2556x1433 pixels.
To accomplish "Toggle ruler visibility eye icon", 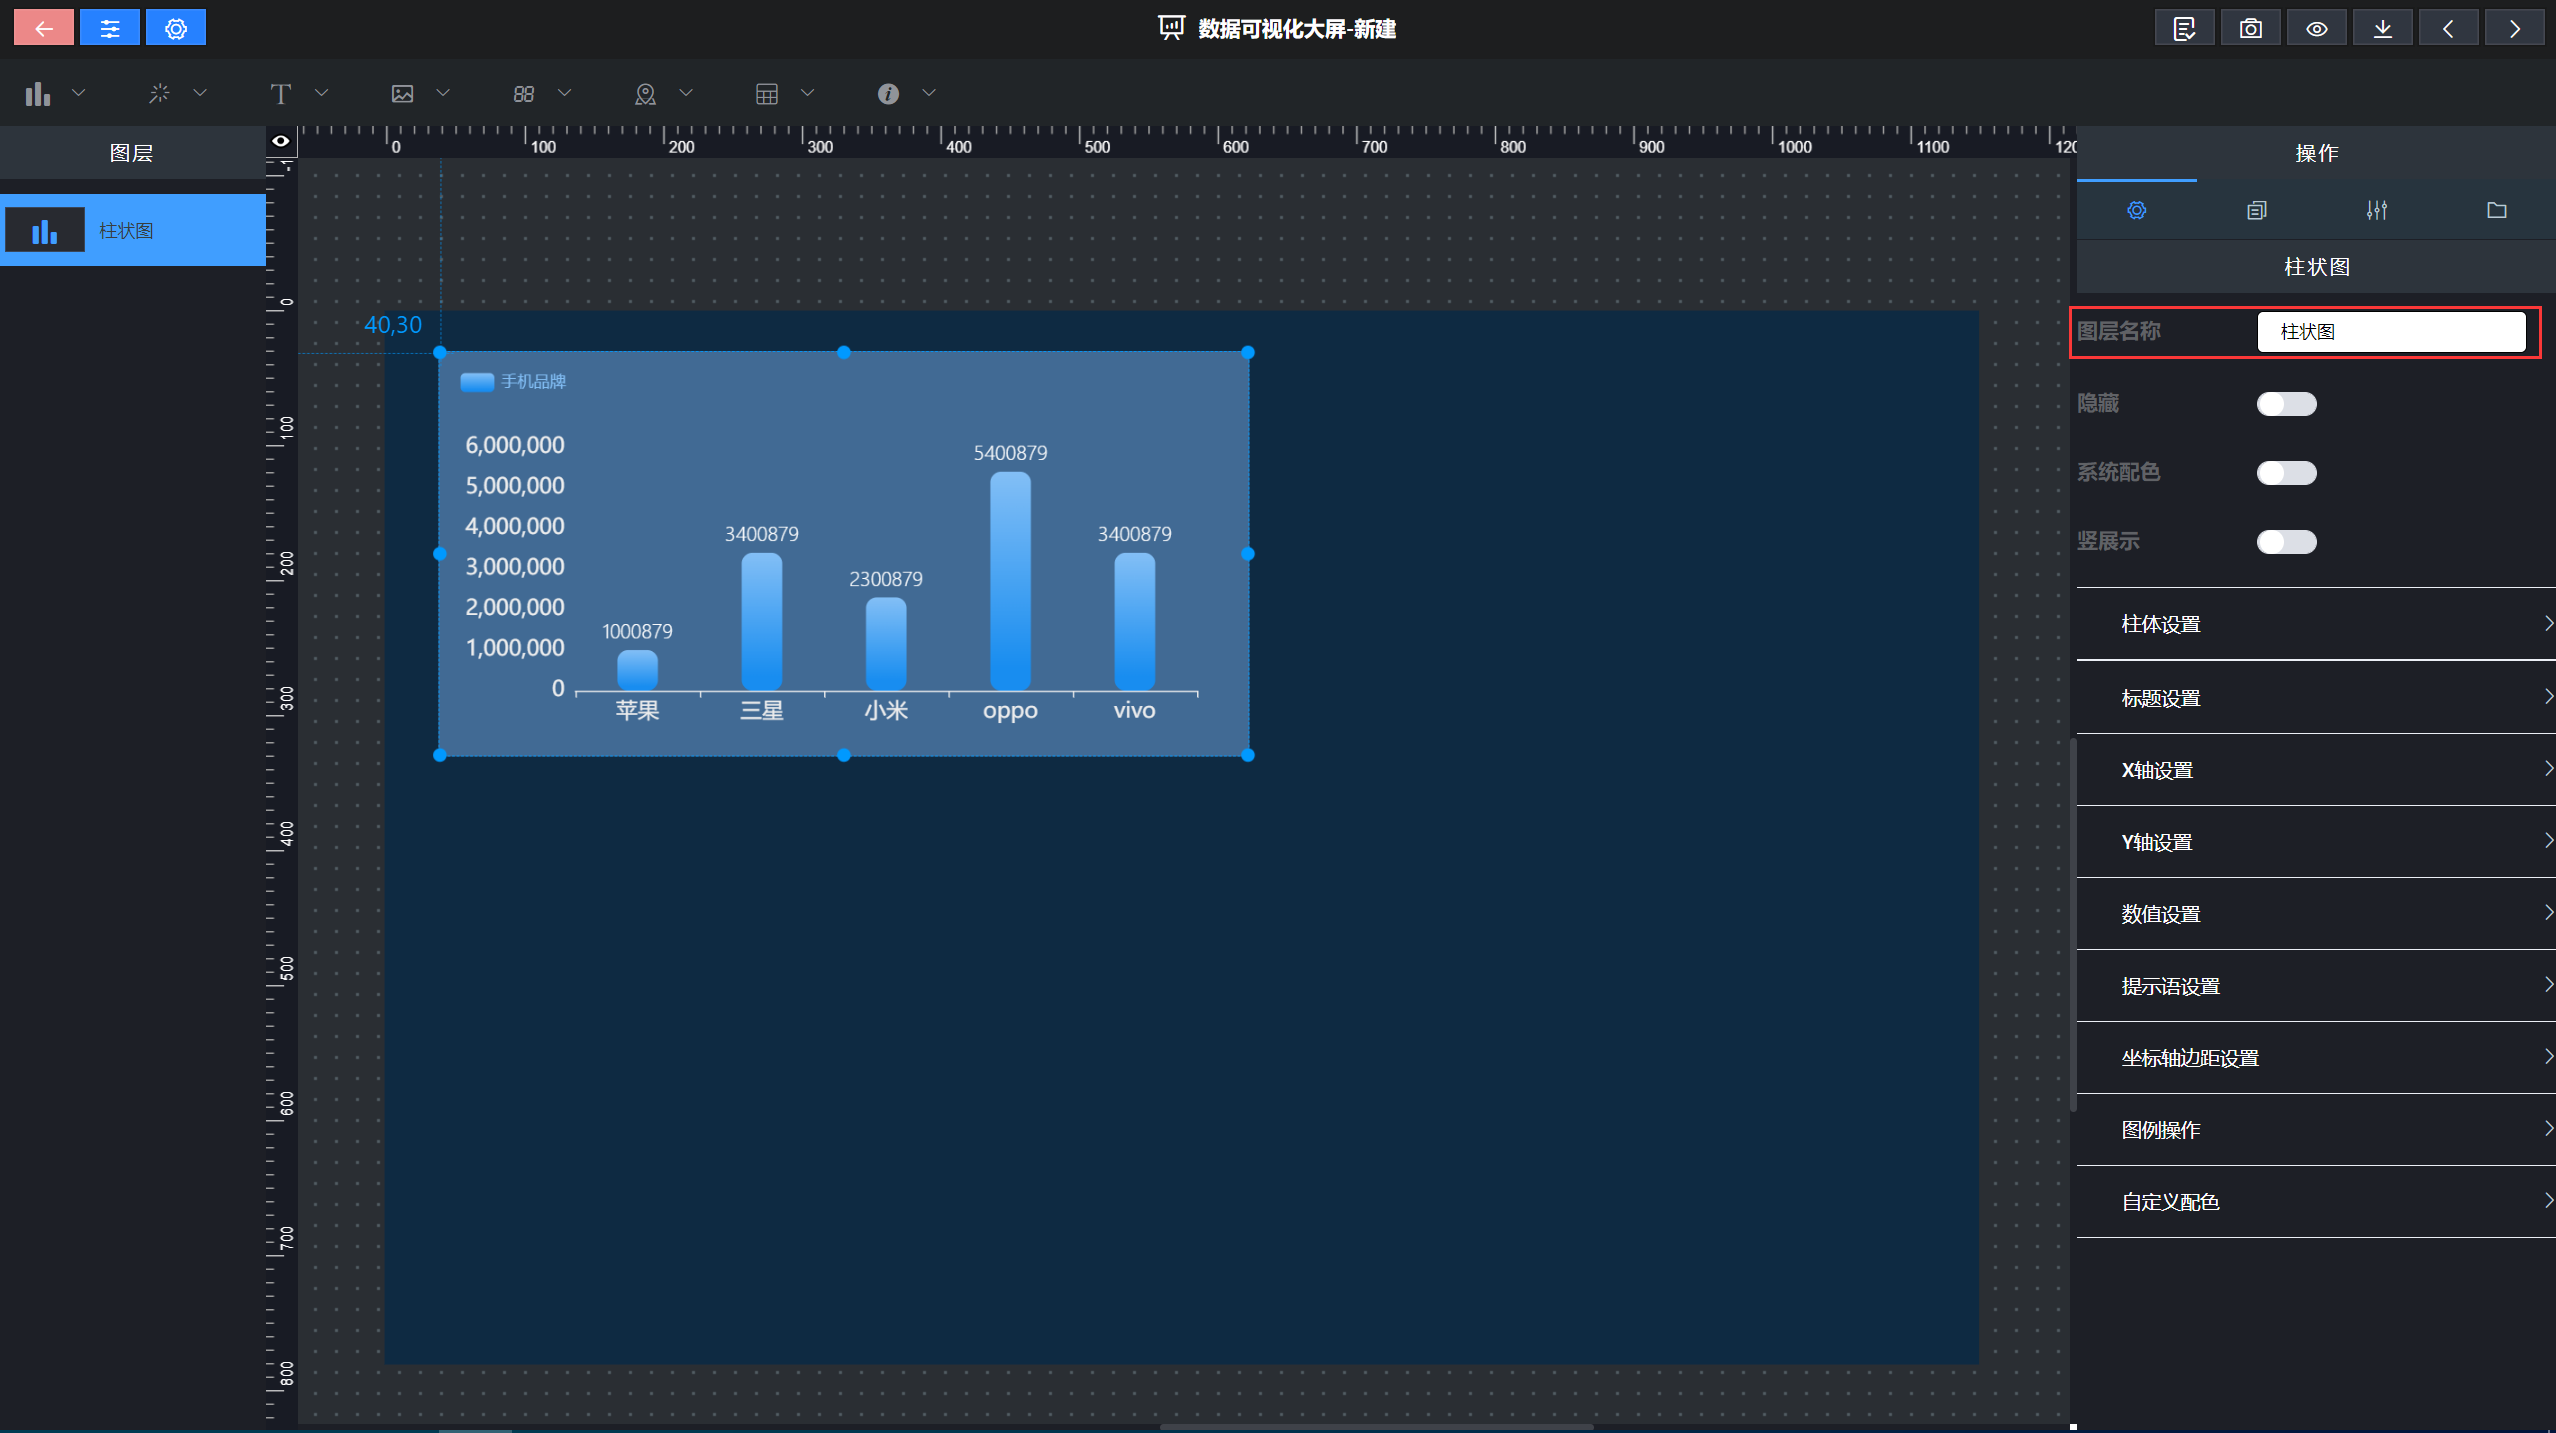I will pyautogui.click(x=281, y=141).
